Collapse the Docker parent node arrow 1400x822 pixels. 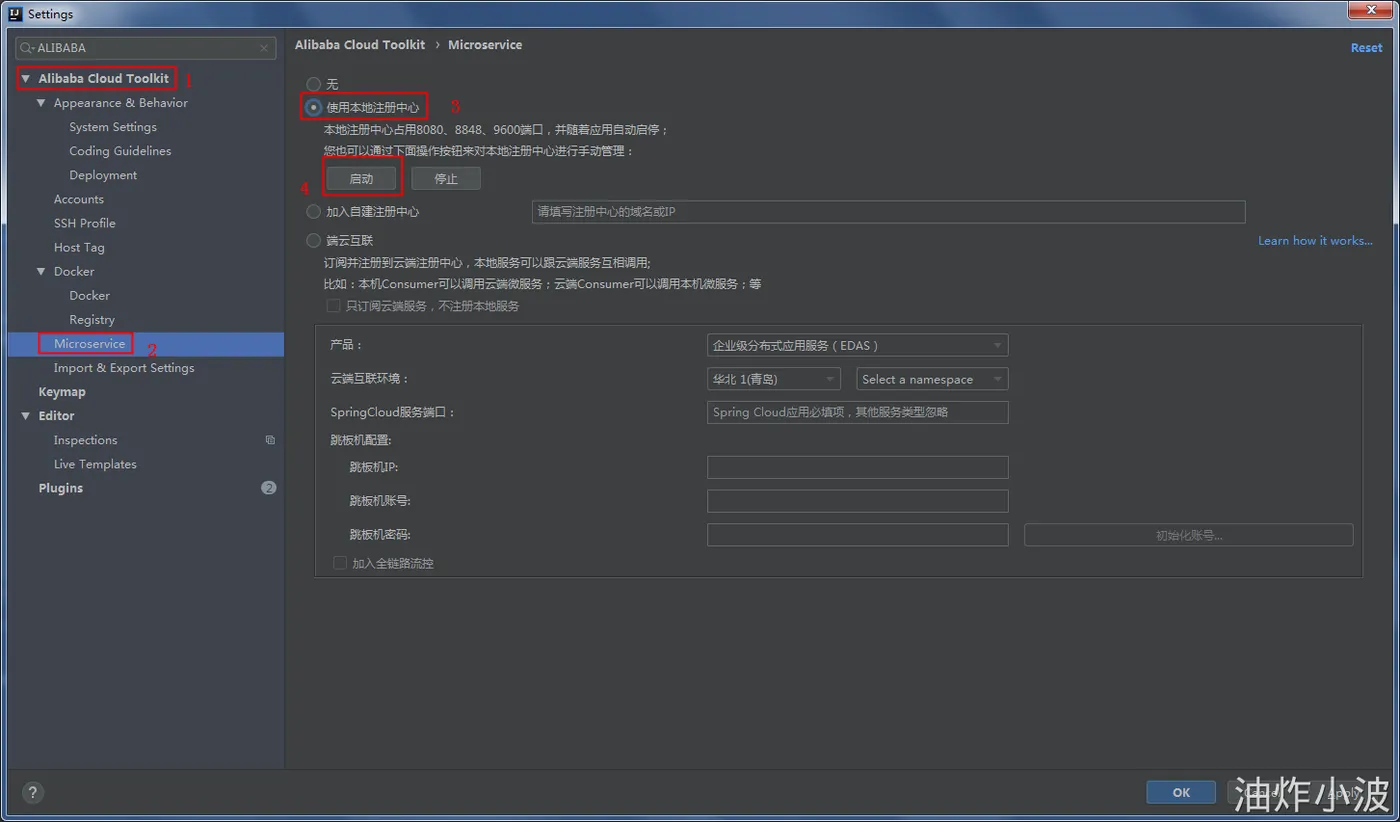(x=41, y=271)
